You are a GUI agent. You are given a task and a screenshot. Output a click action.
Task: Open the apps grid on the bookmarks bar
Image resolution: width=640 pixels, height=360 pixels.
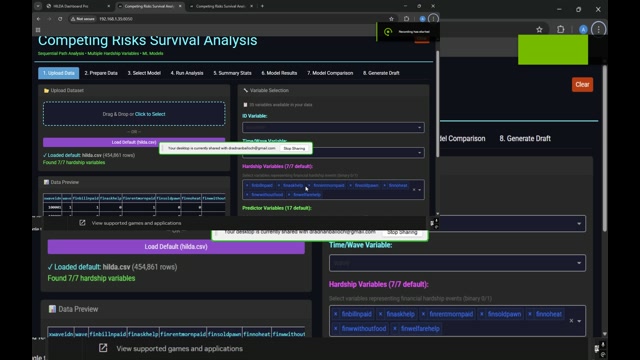pyautogui.click(x=38, y=30)
